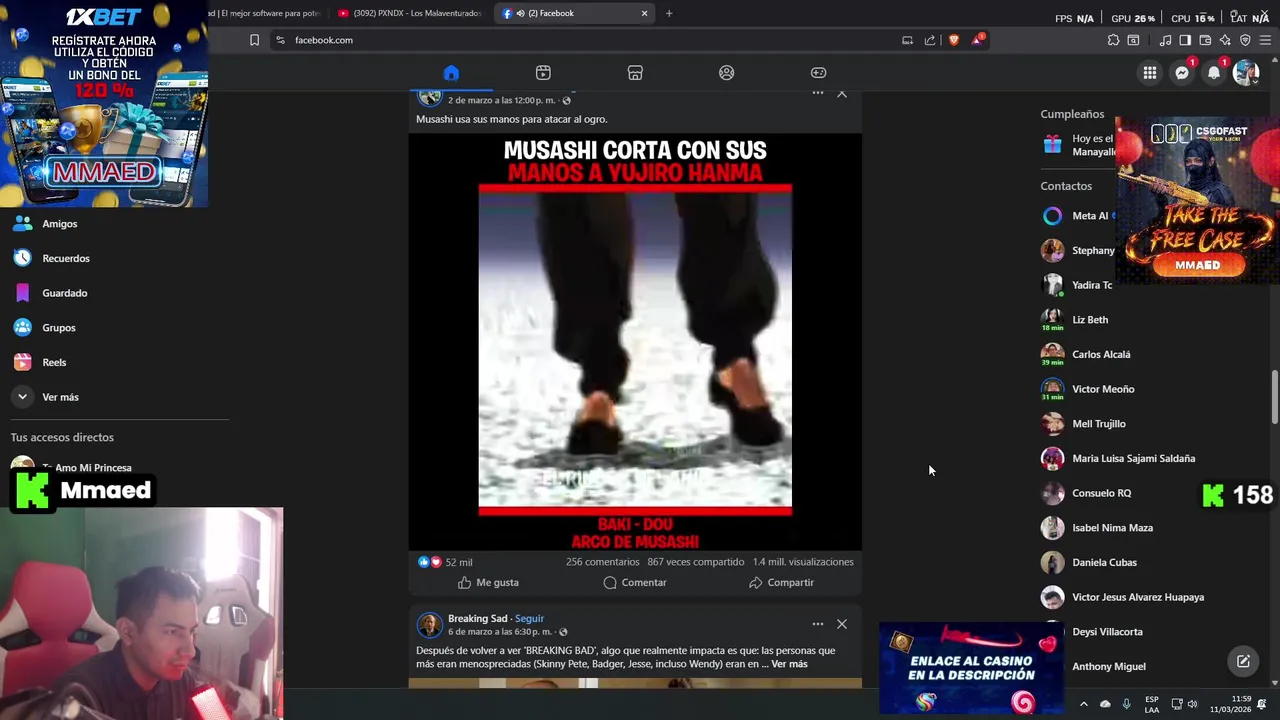Open Facebook Video tab icon
The width and height of the screenshot is (1280, 720).
point(543,73)
